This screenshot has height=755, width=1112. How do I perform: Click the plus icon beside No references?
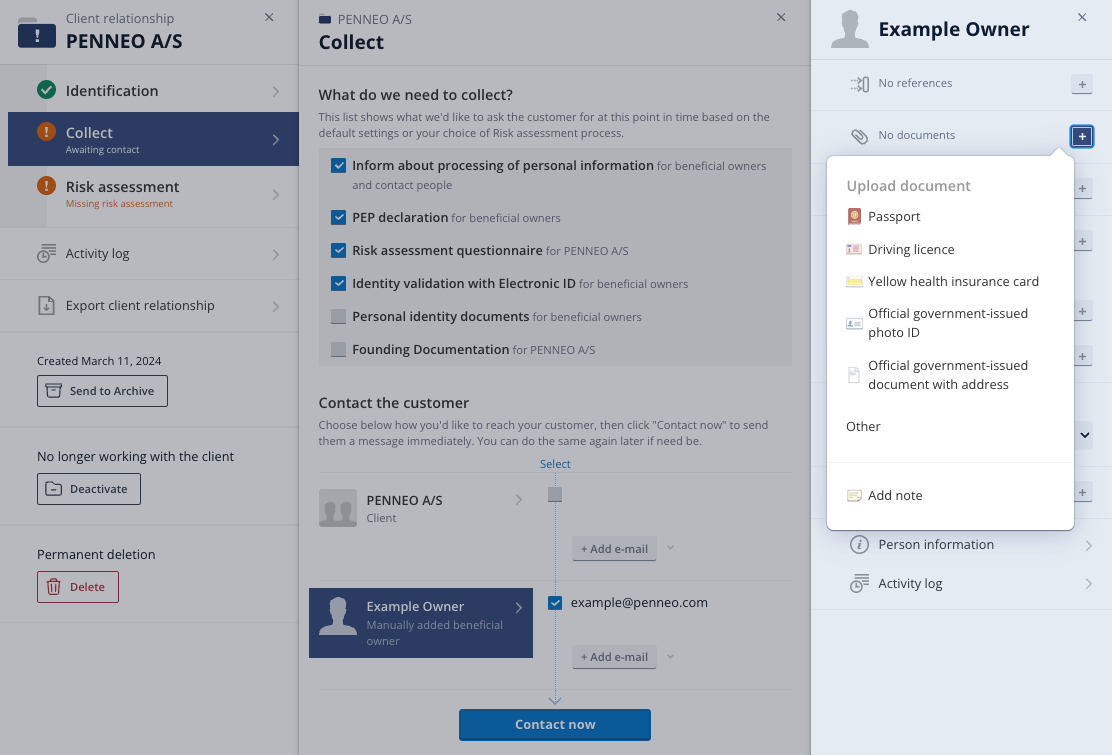pyautogui.click(x=1082, y=84)
